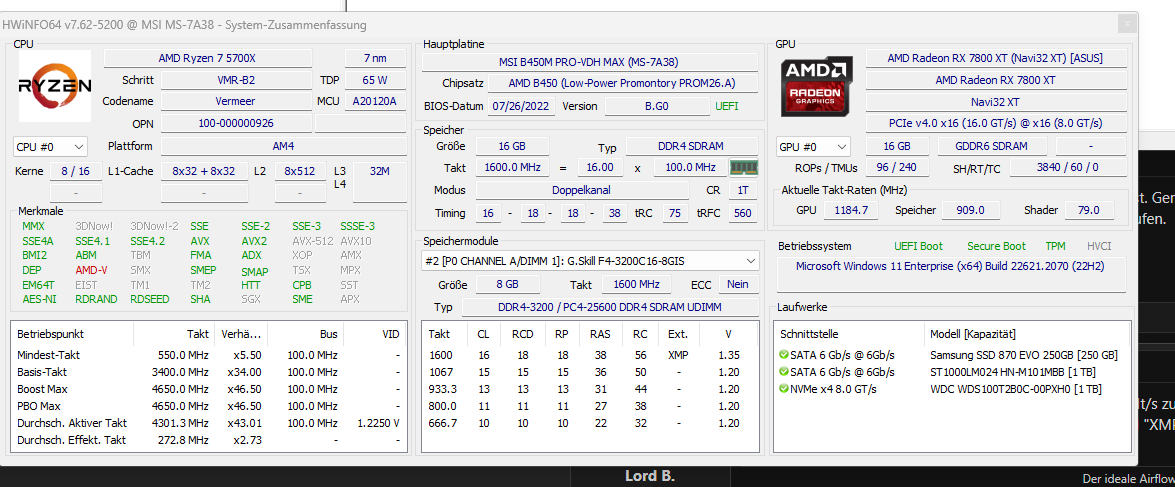Select the 933.3 timing table row
Image resolution: width=1175 pixels, height=487 pixels.
589,389
